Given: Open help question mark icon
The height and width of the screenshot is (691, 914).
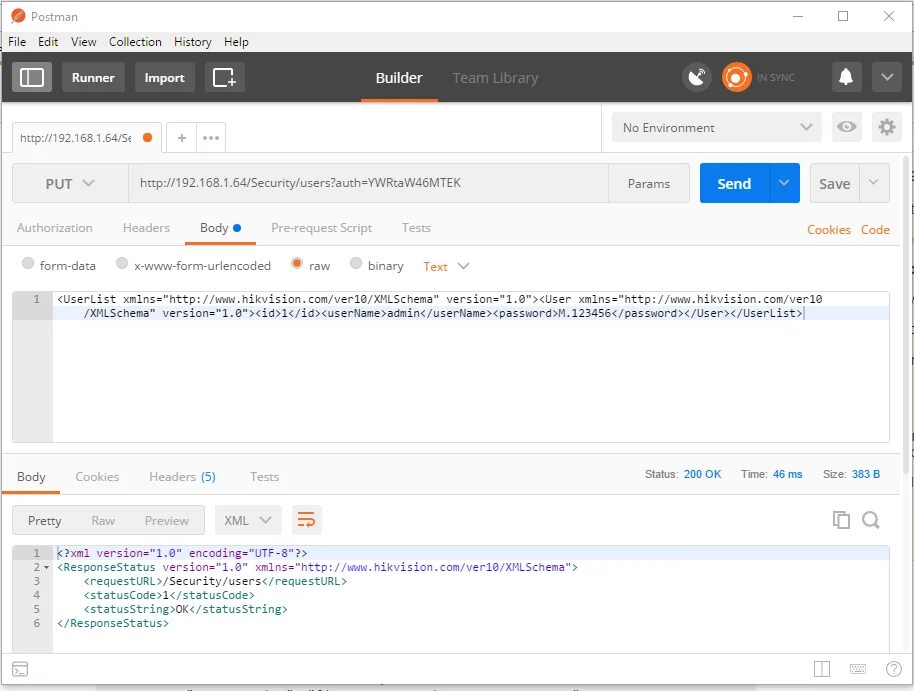Looking at the screenshot, I should pyautogui.click(x=894, y=669).
